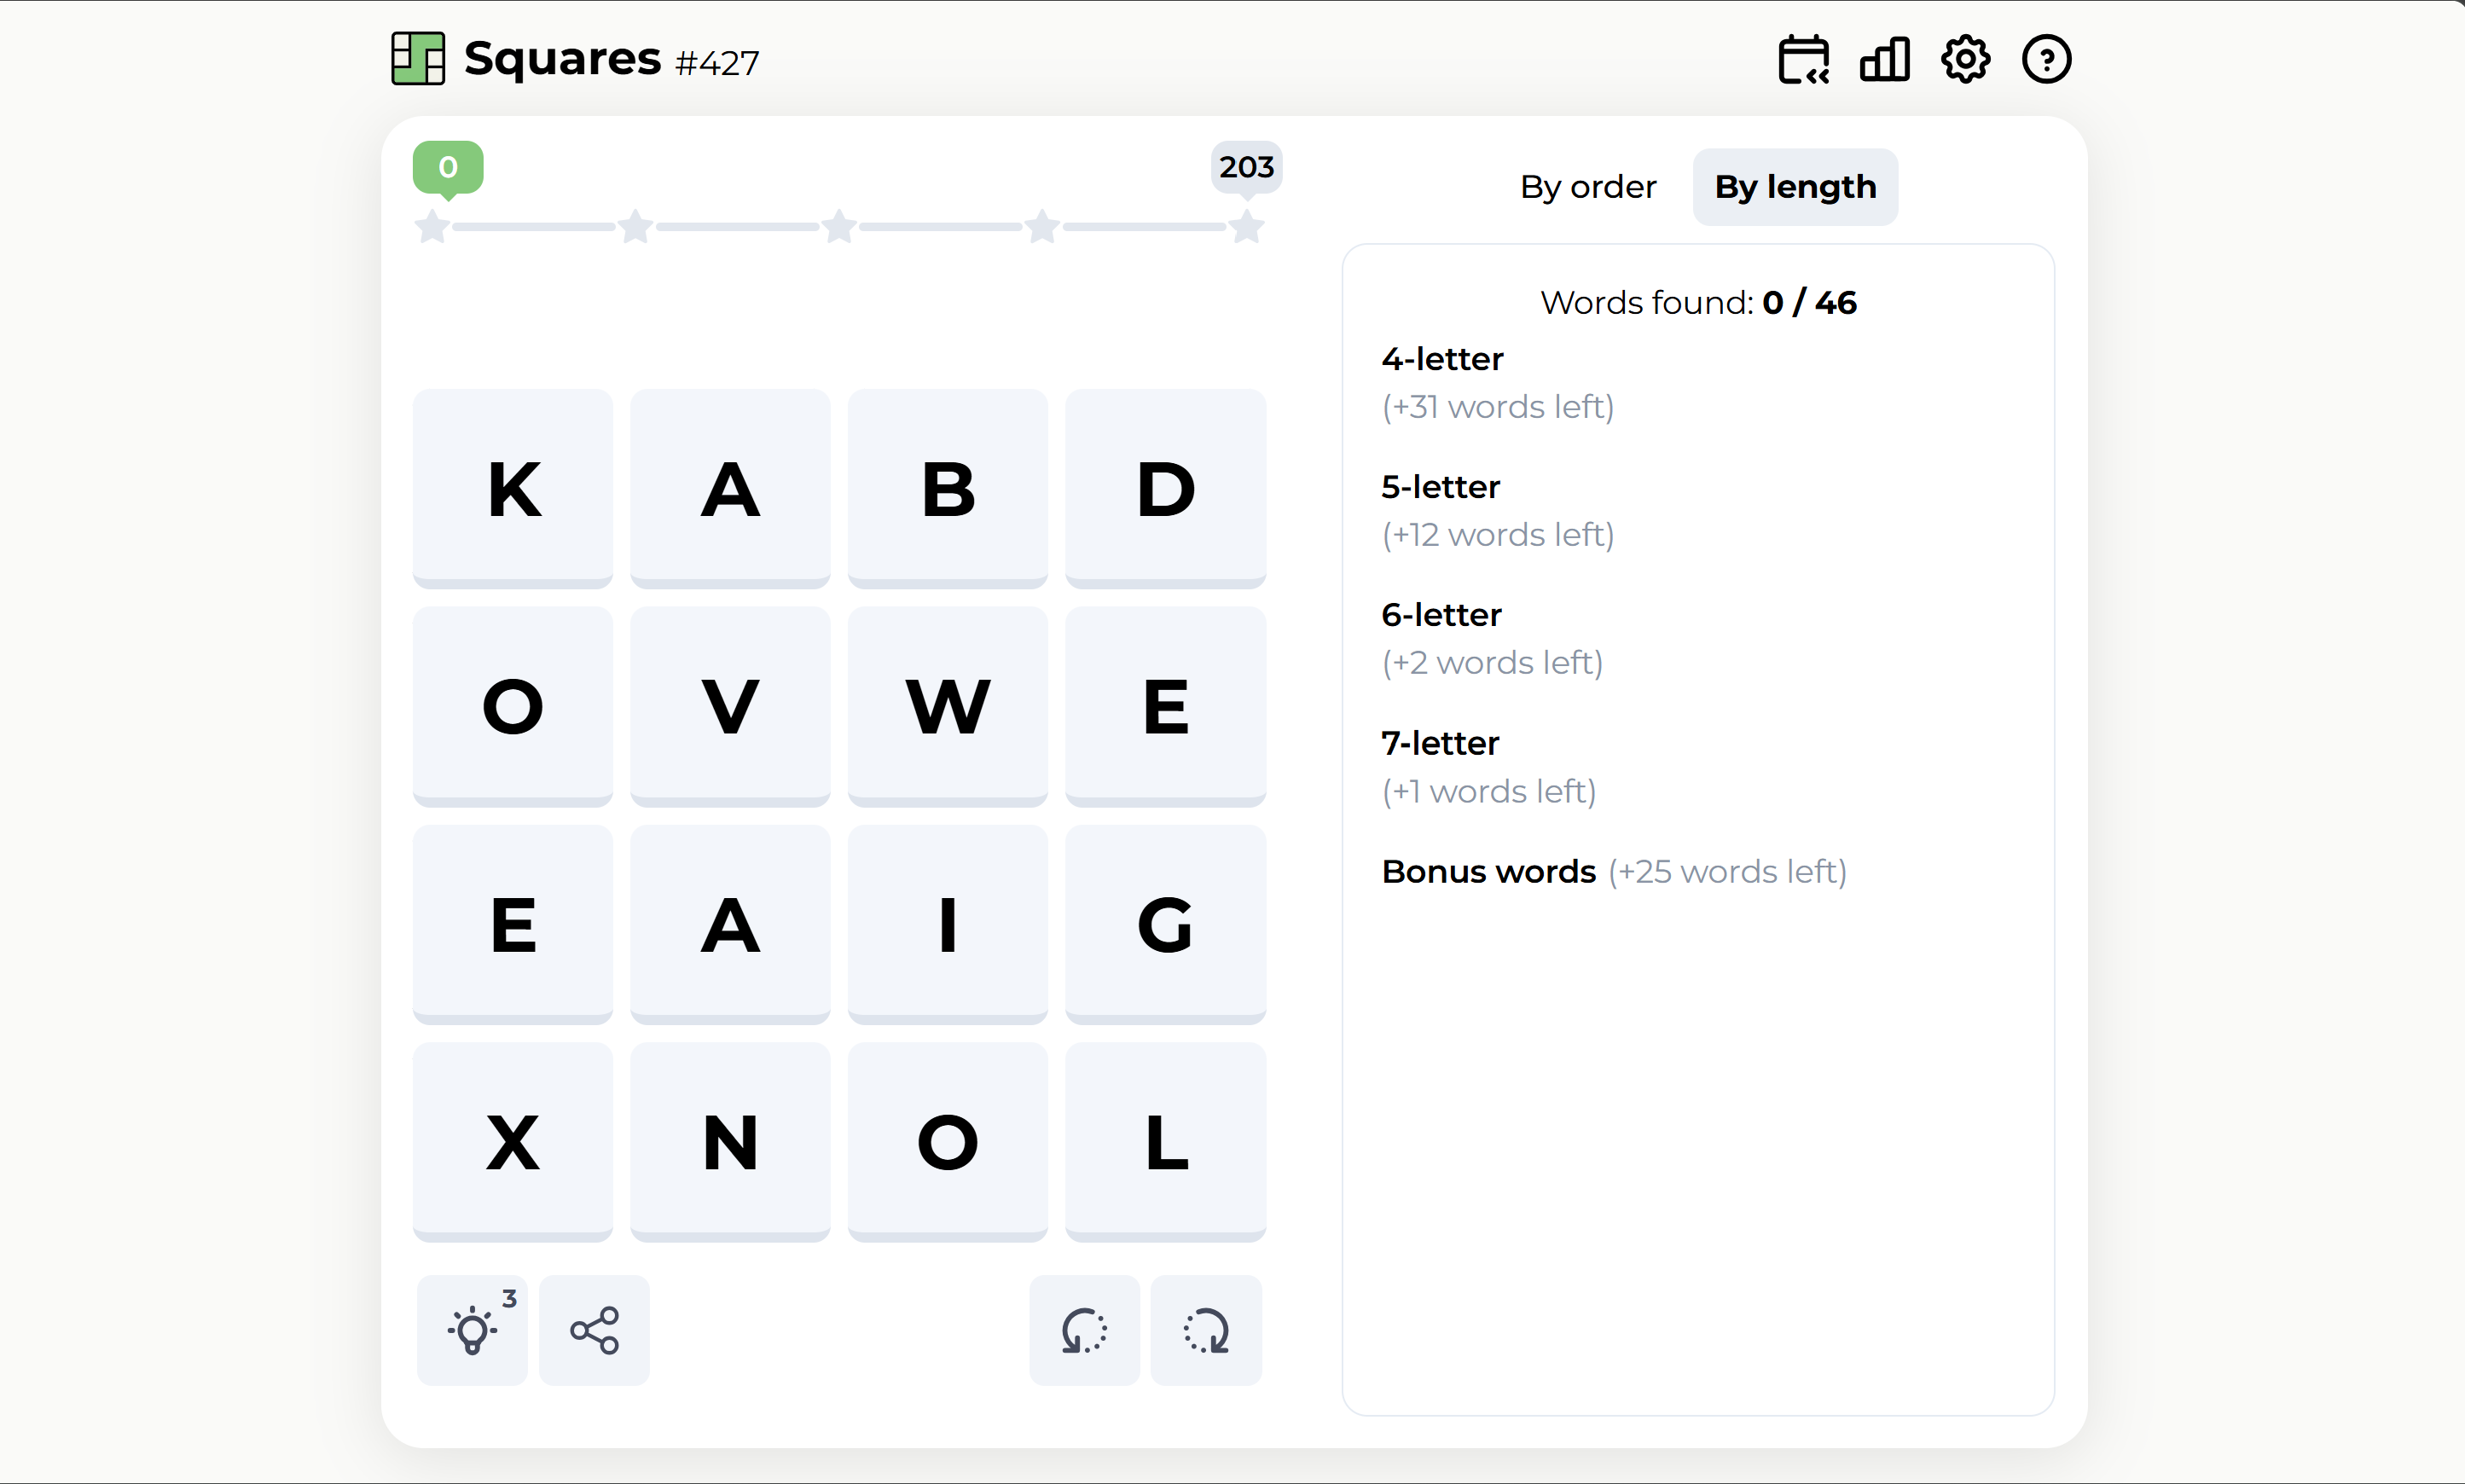Open the puzzle archive calendar icon
The image size is (2465, 1484).
click(x=1803, y=60)
